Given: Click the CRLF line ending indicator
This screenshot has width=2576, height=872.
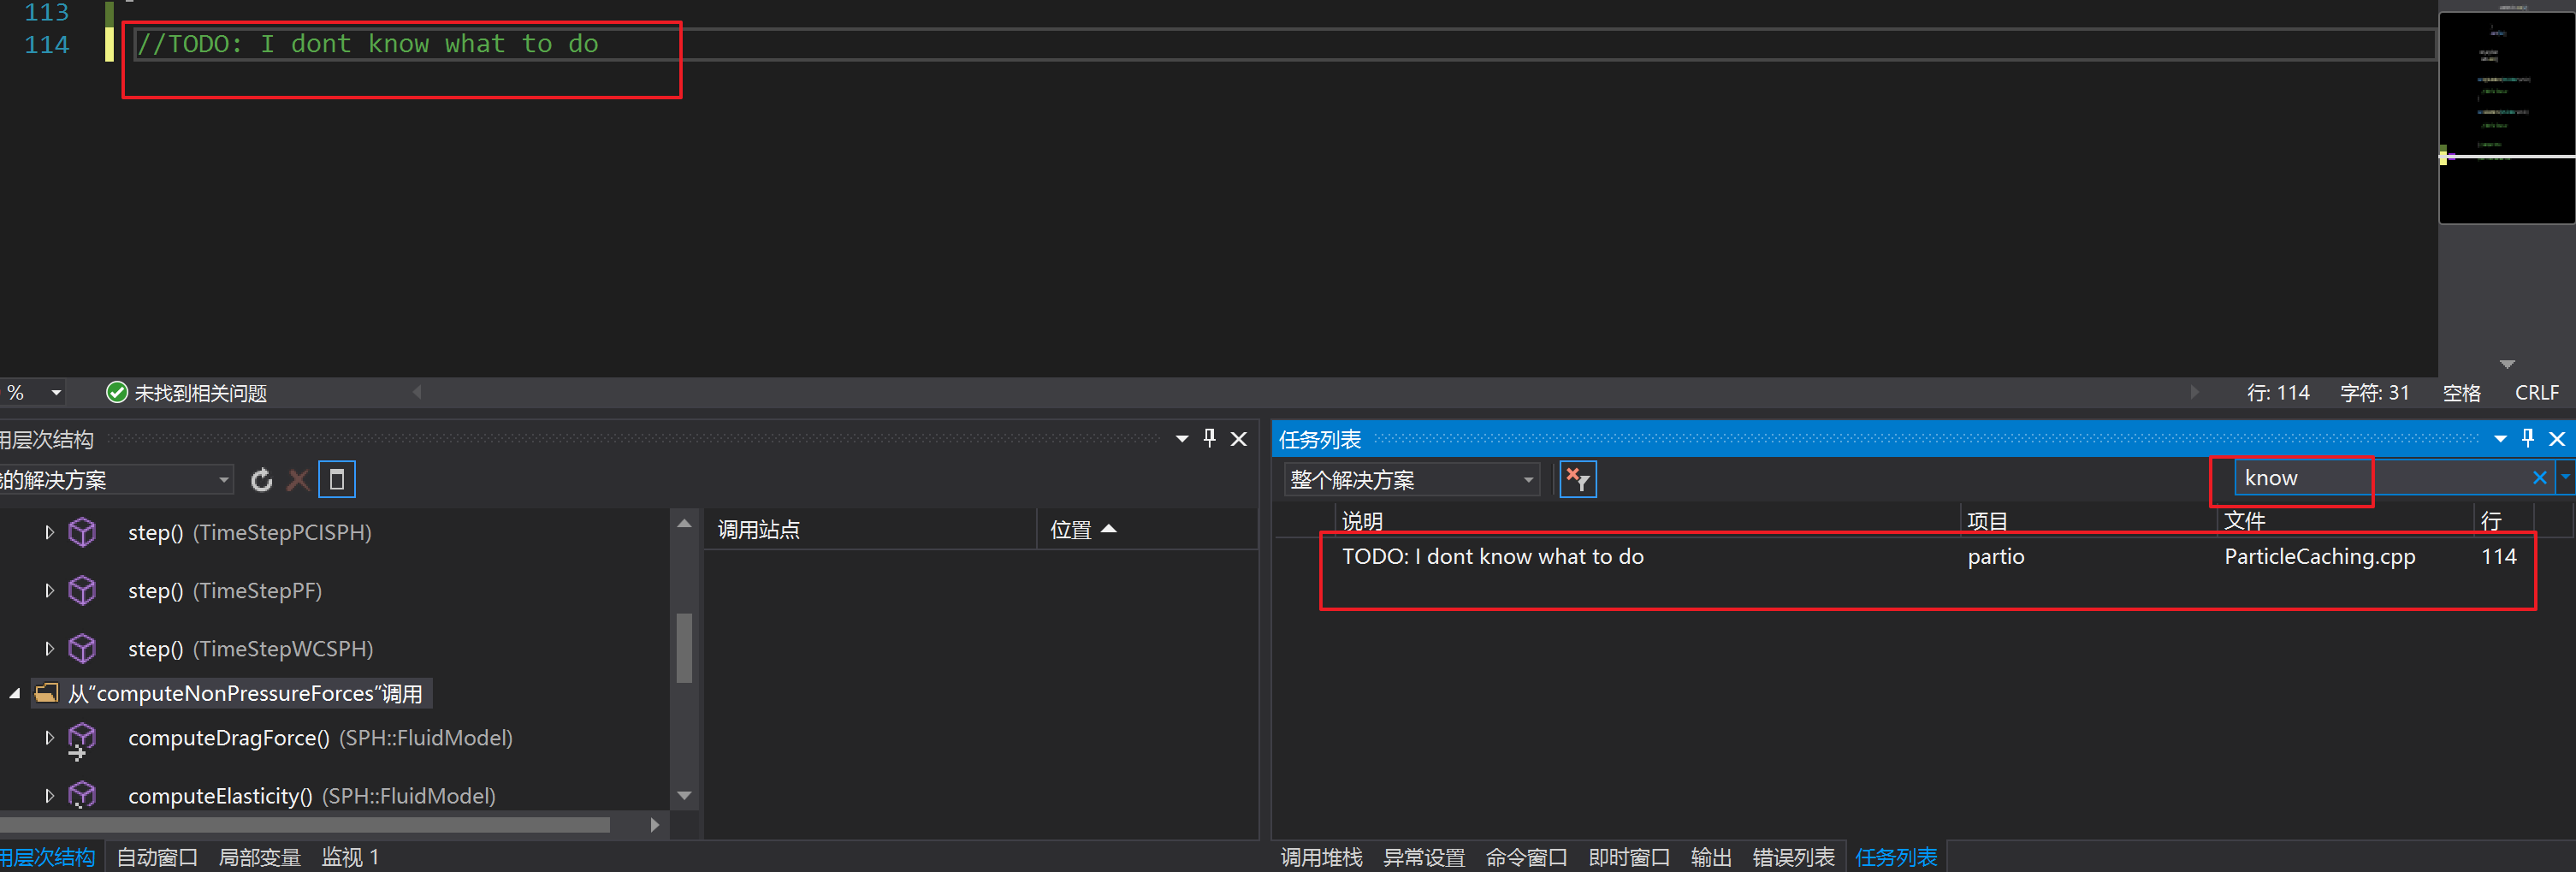Looking at the screenshot, I should [x=2536, y=393].
